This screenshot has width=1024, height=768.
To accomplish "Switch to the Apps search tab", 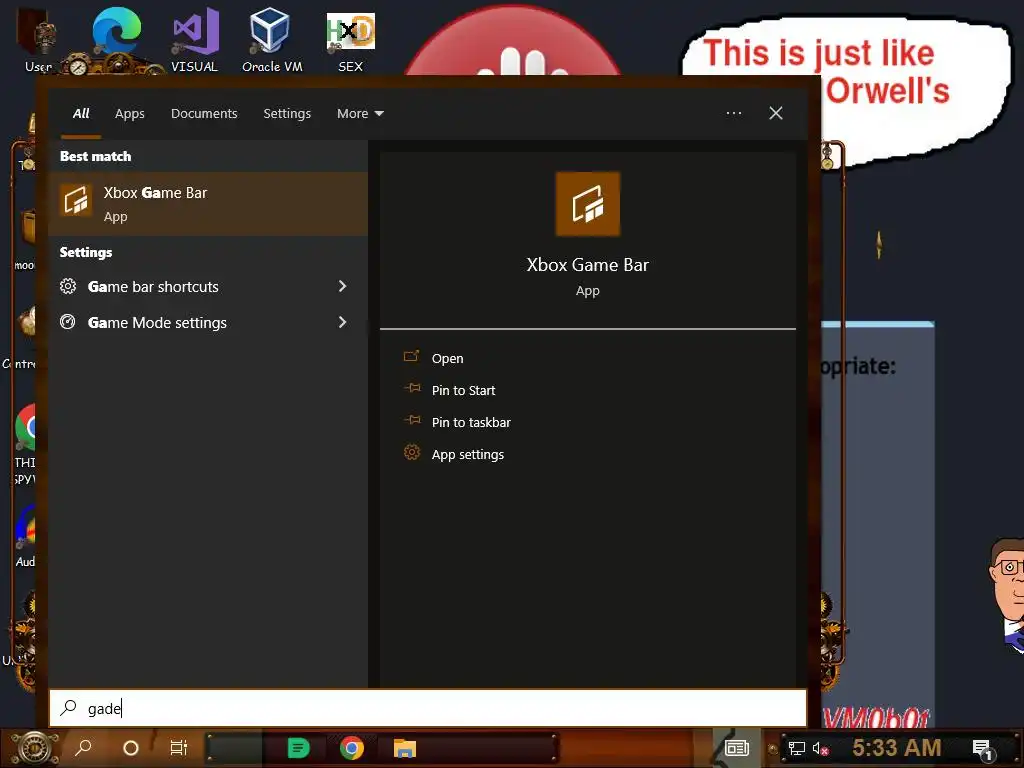I will [130, 113].
